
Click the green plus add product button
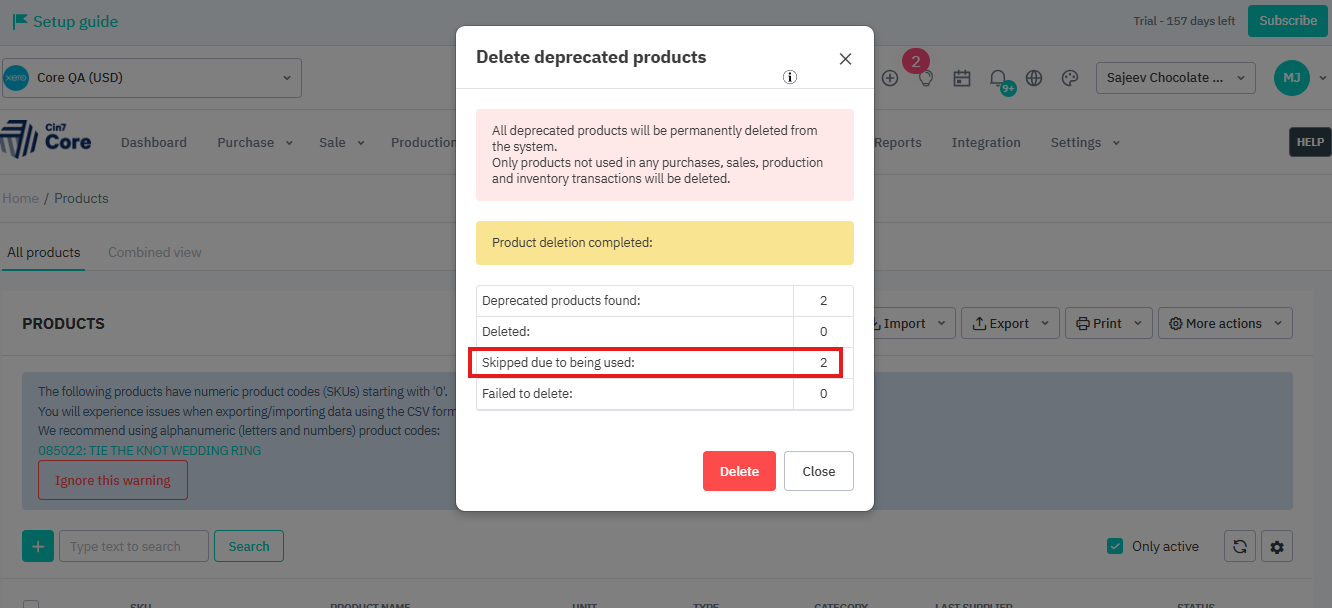click(x=38, y=546)
